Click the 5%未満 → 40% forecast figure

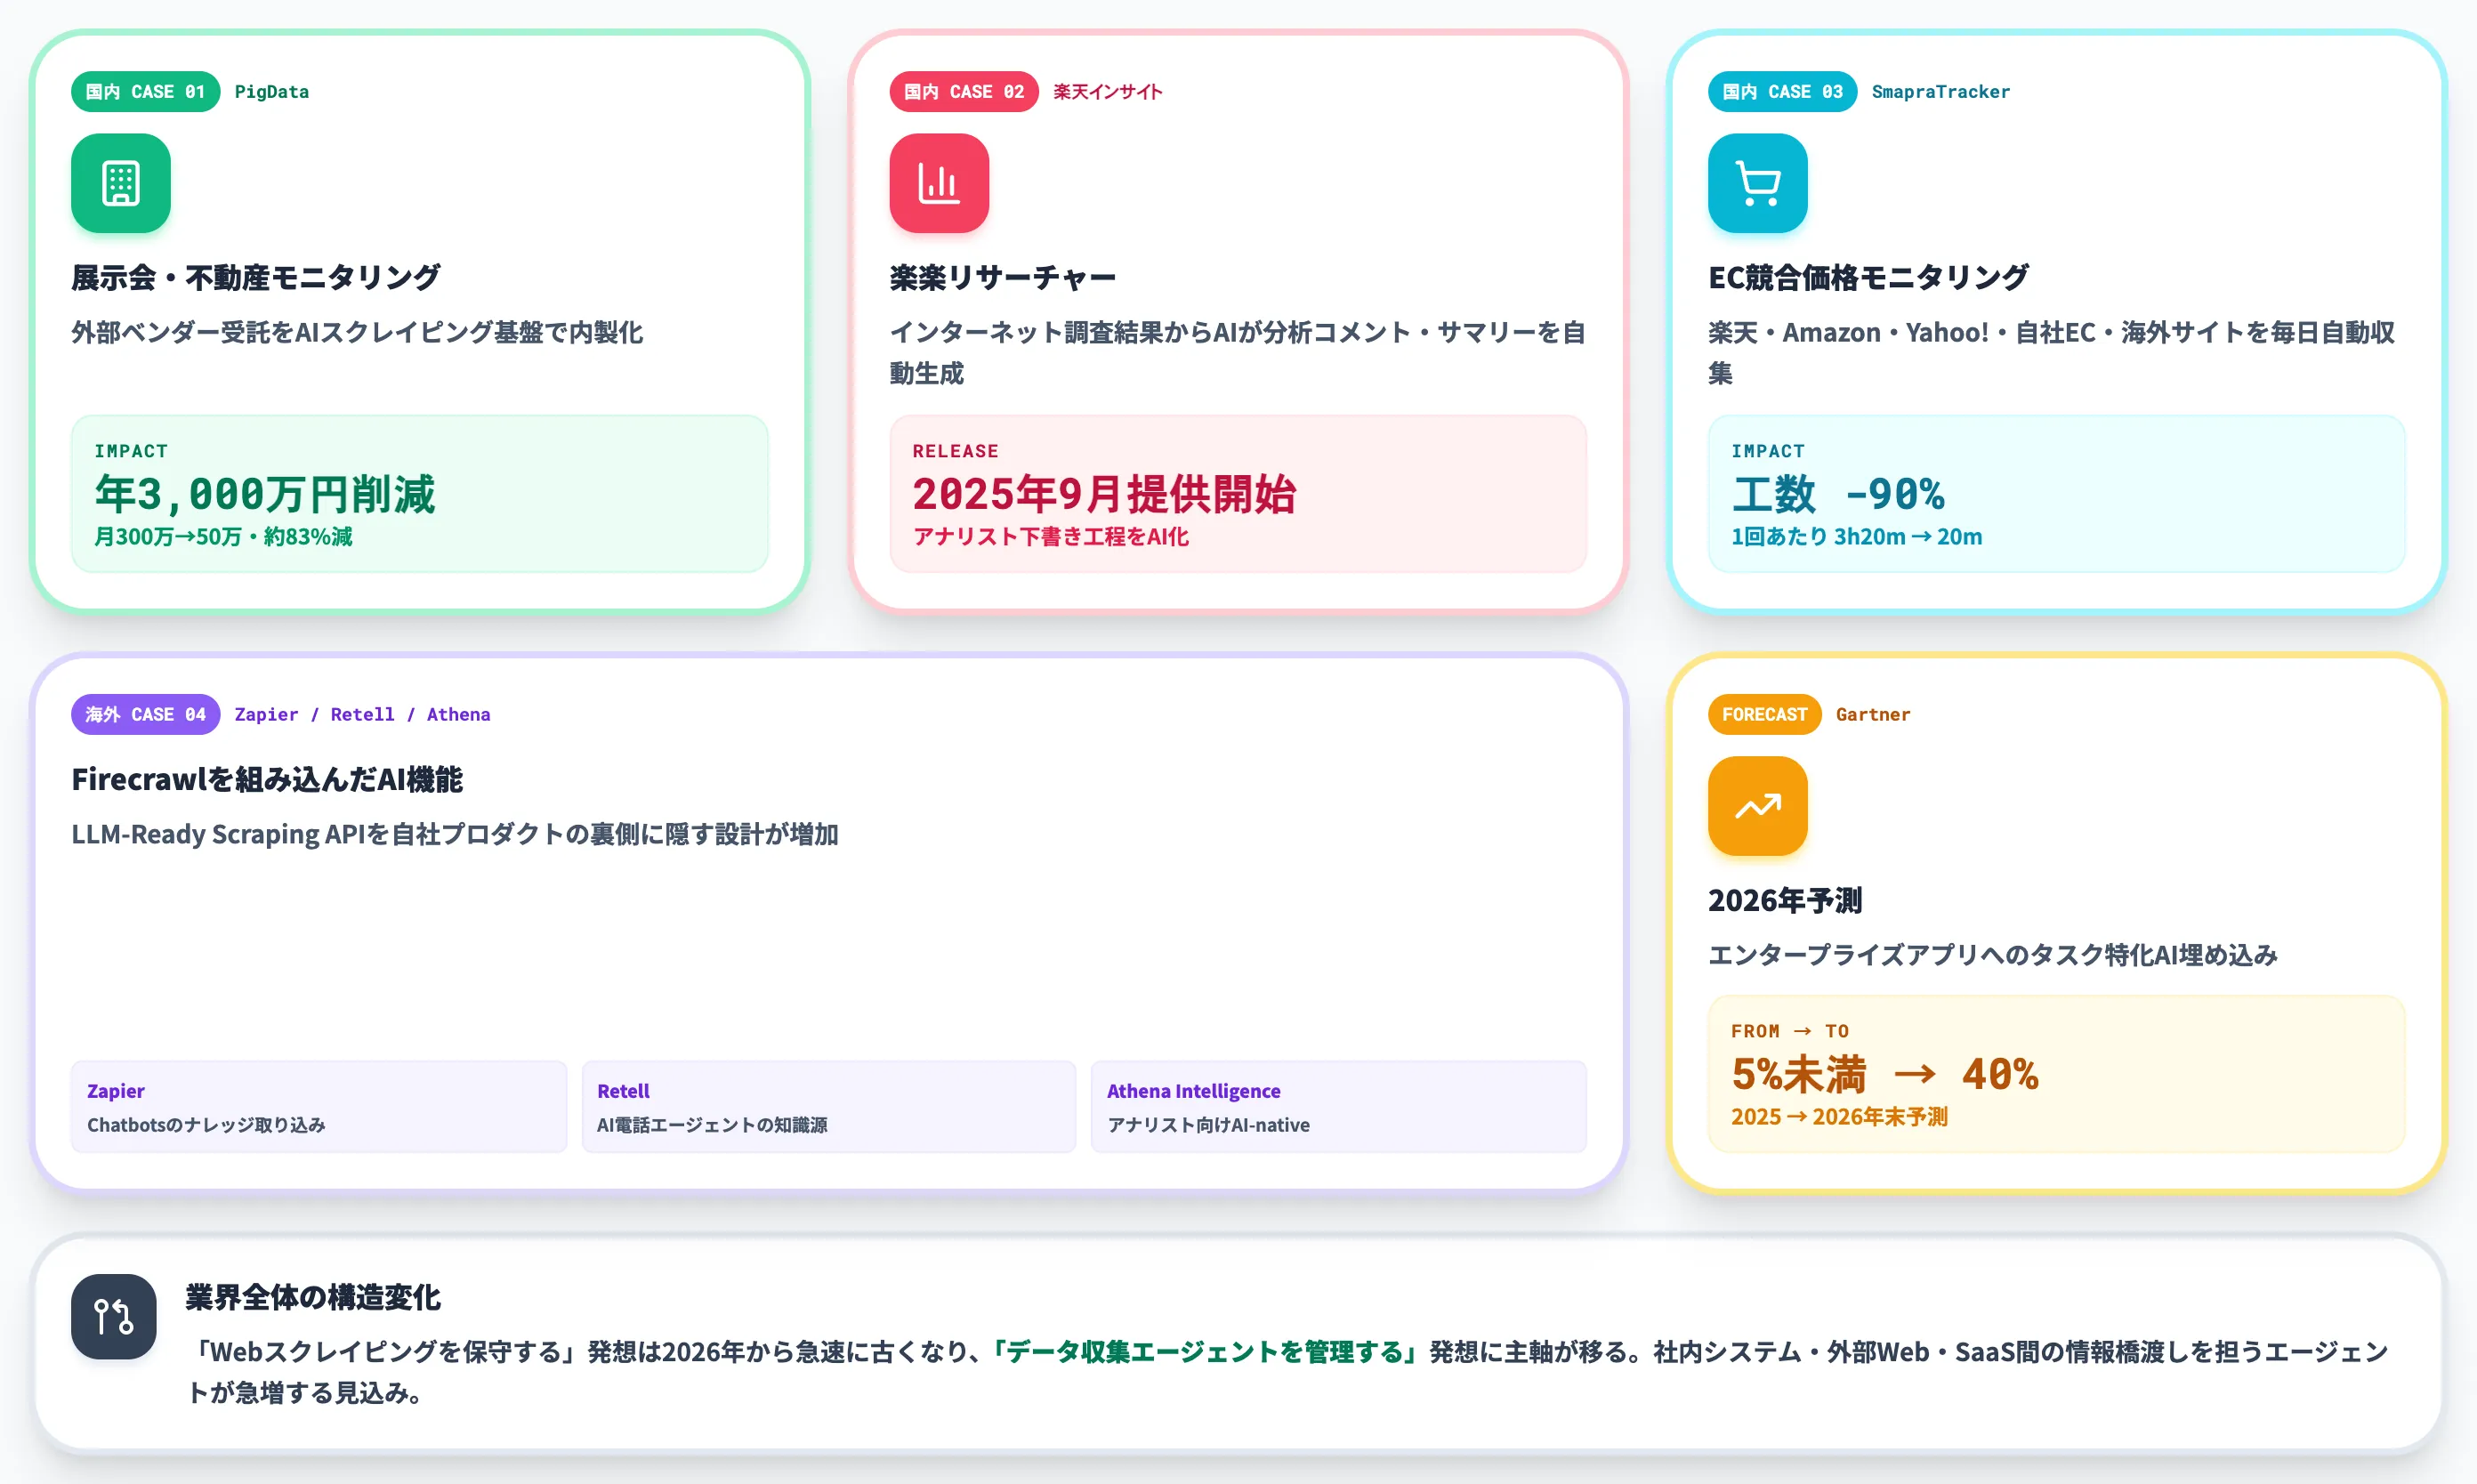pos(1884,1075)
